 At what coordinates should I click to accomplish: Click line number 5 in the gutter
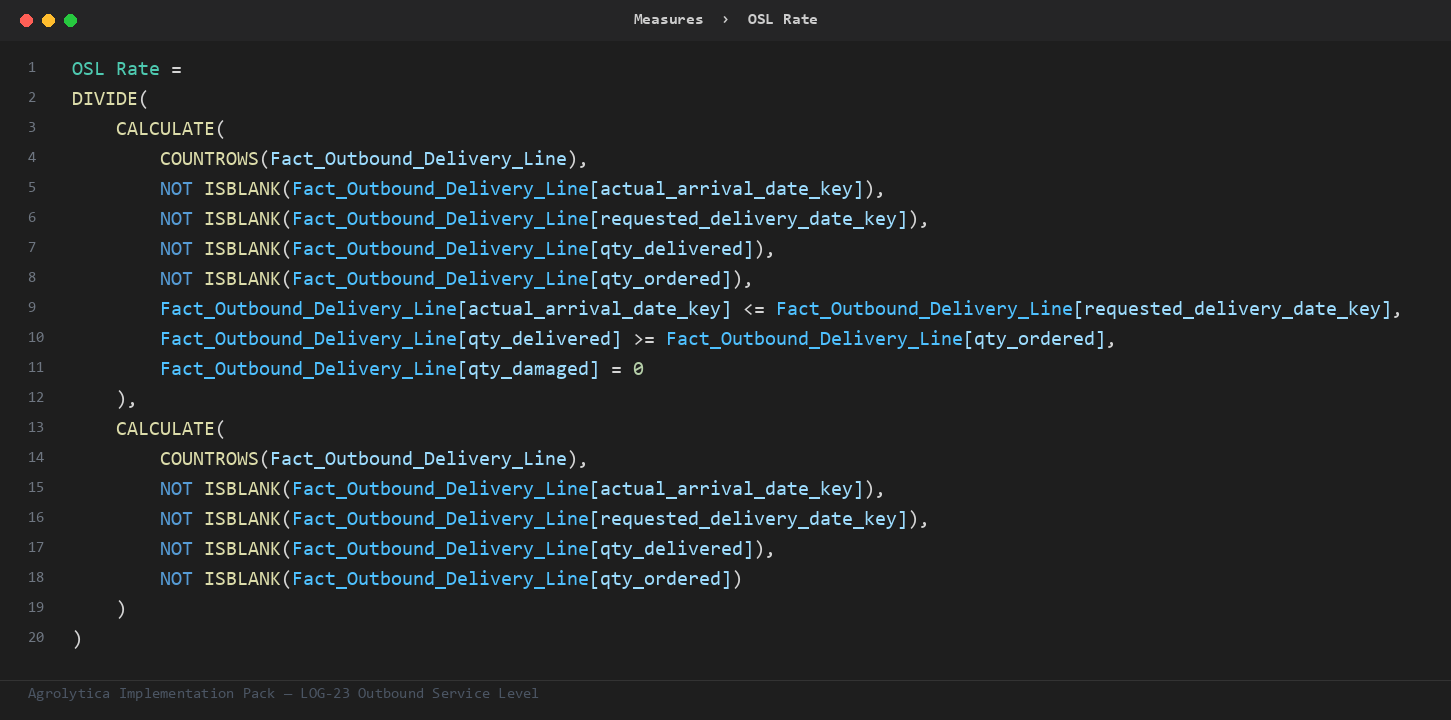(x=32, y=187)
